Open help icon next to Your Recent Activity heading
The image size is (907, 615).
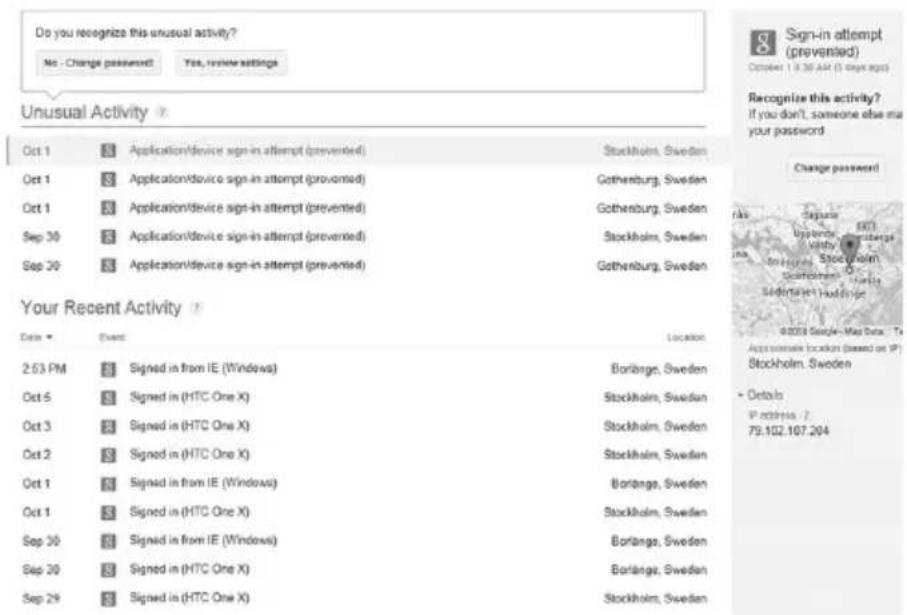pyautogui.click(x=196, y=308)
